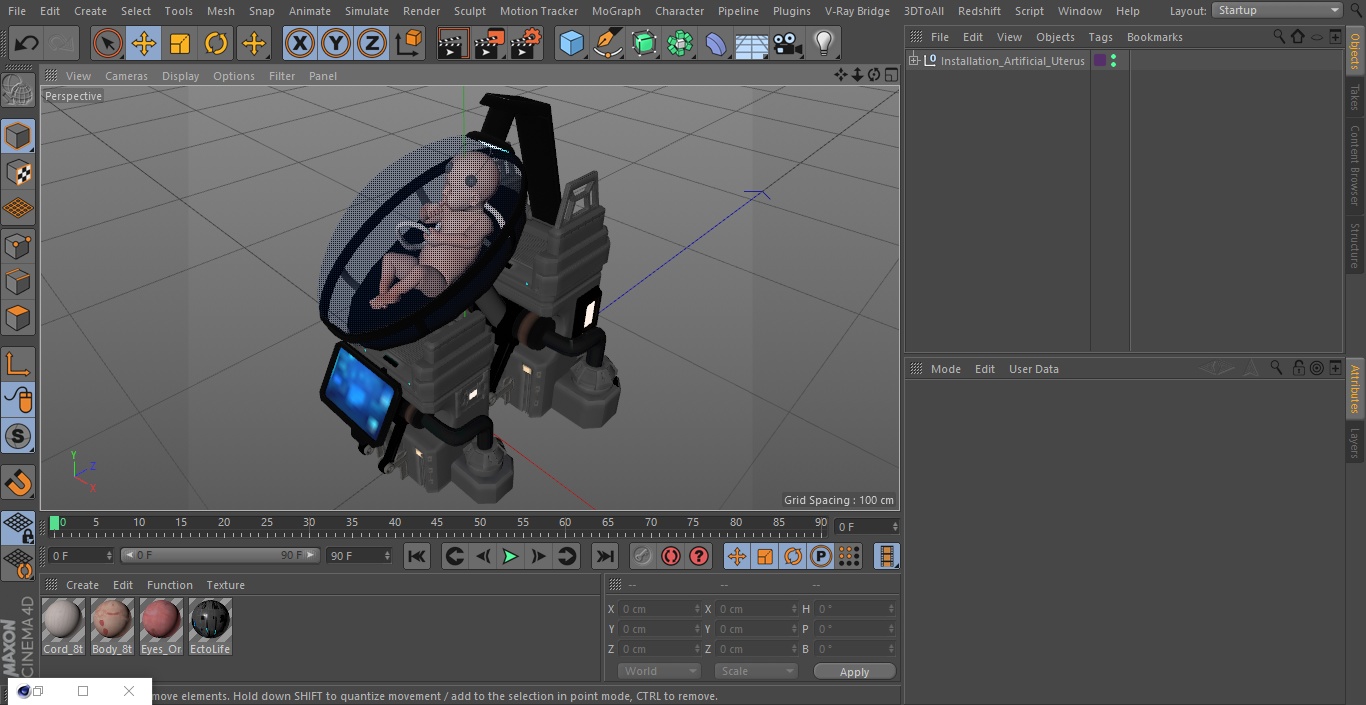Select the Cord_8t material thumbnail

click(x=63, y=627)
